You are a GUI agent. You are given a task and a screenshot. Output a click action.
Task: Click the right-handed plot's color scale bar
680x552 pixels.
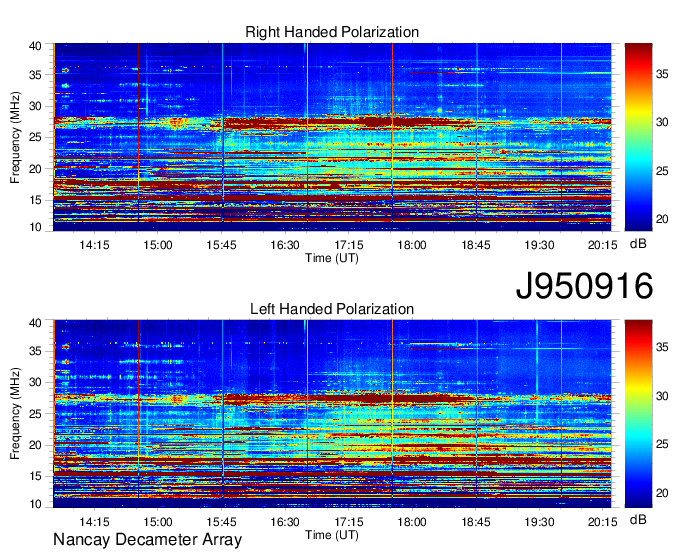[638, 137]
